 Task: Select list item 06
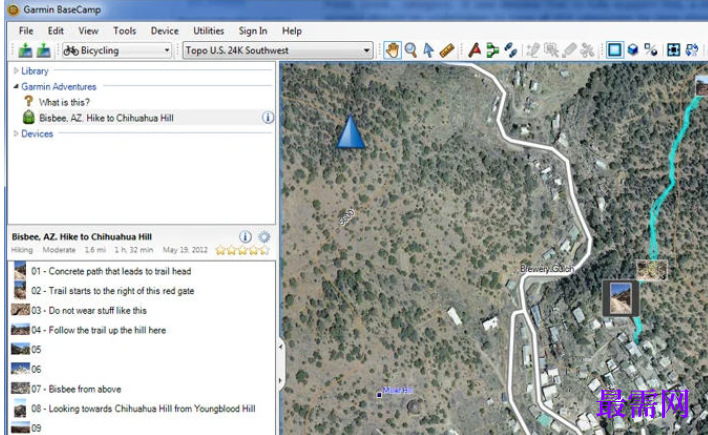pos(36,369)
